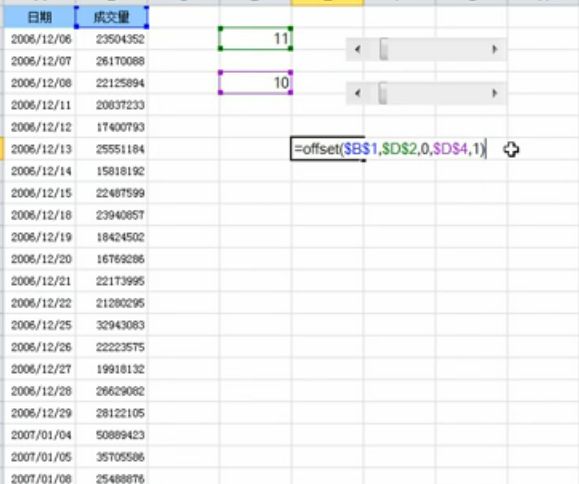Select the cell containing value 10
The height and width of the screenshot is (484, 579).
pyautogui.click(x=256, y=82)
